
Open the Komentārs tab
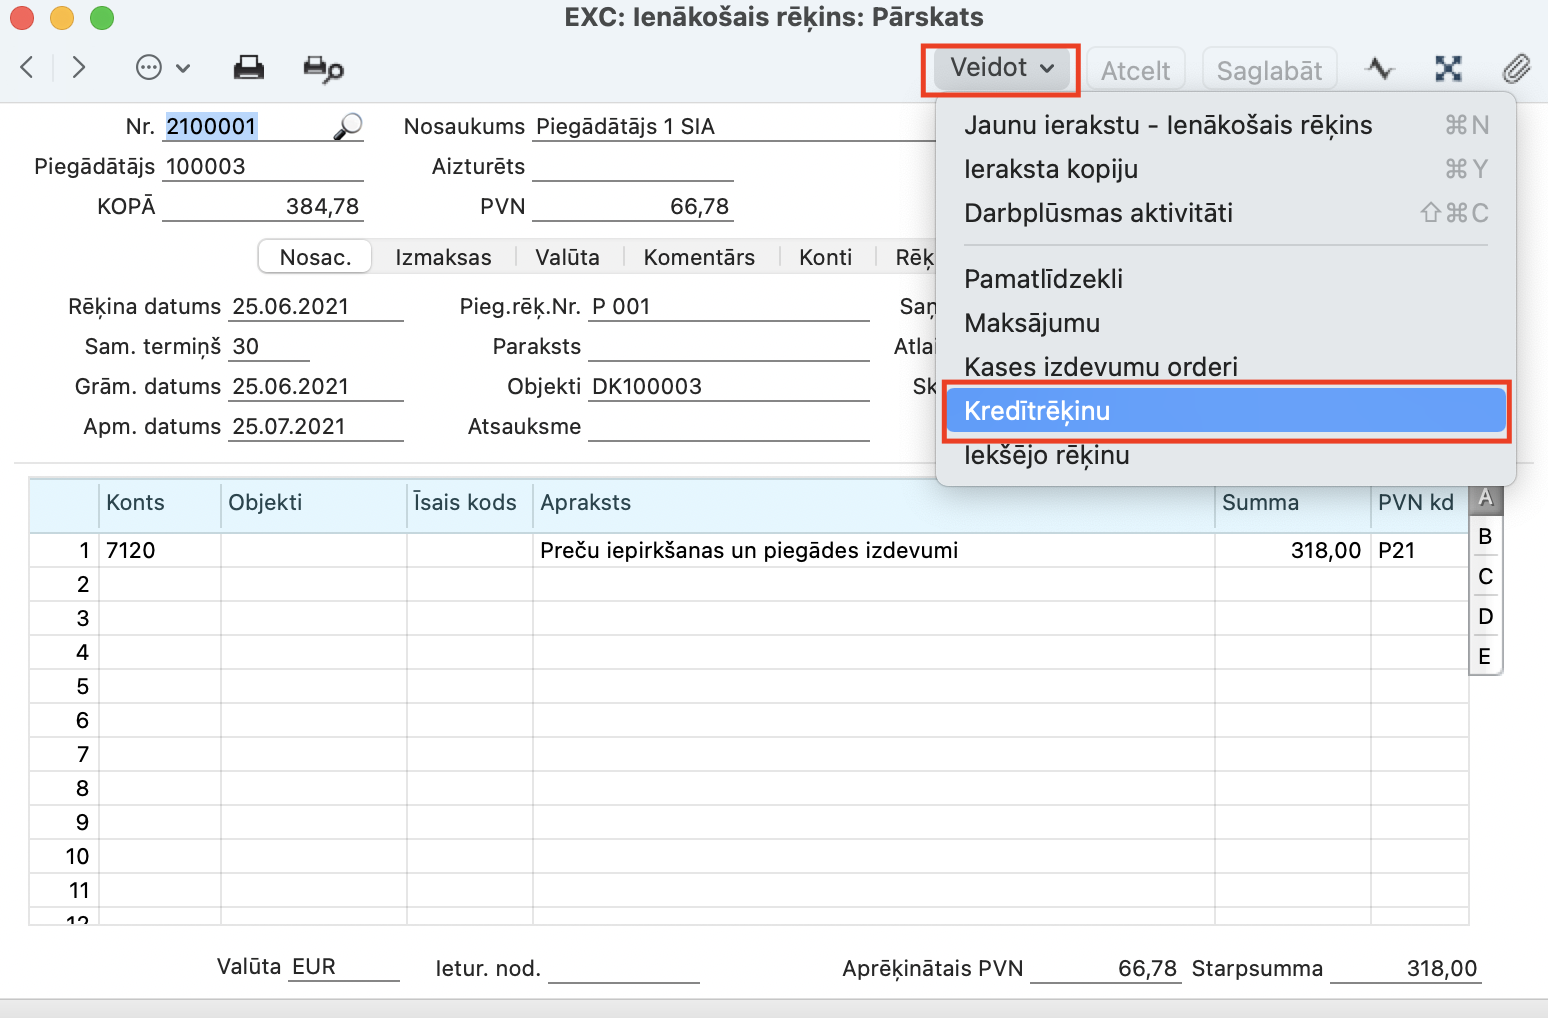[699, 257]
